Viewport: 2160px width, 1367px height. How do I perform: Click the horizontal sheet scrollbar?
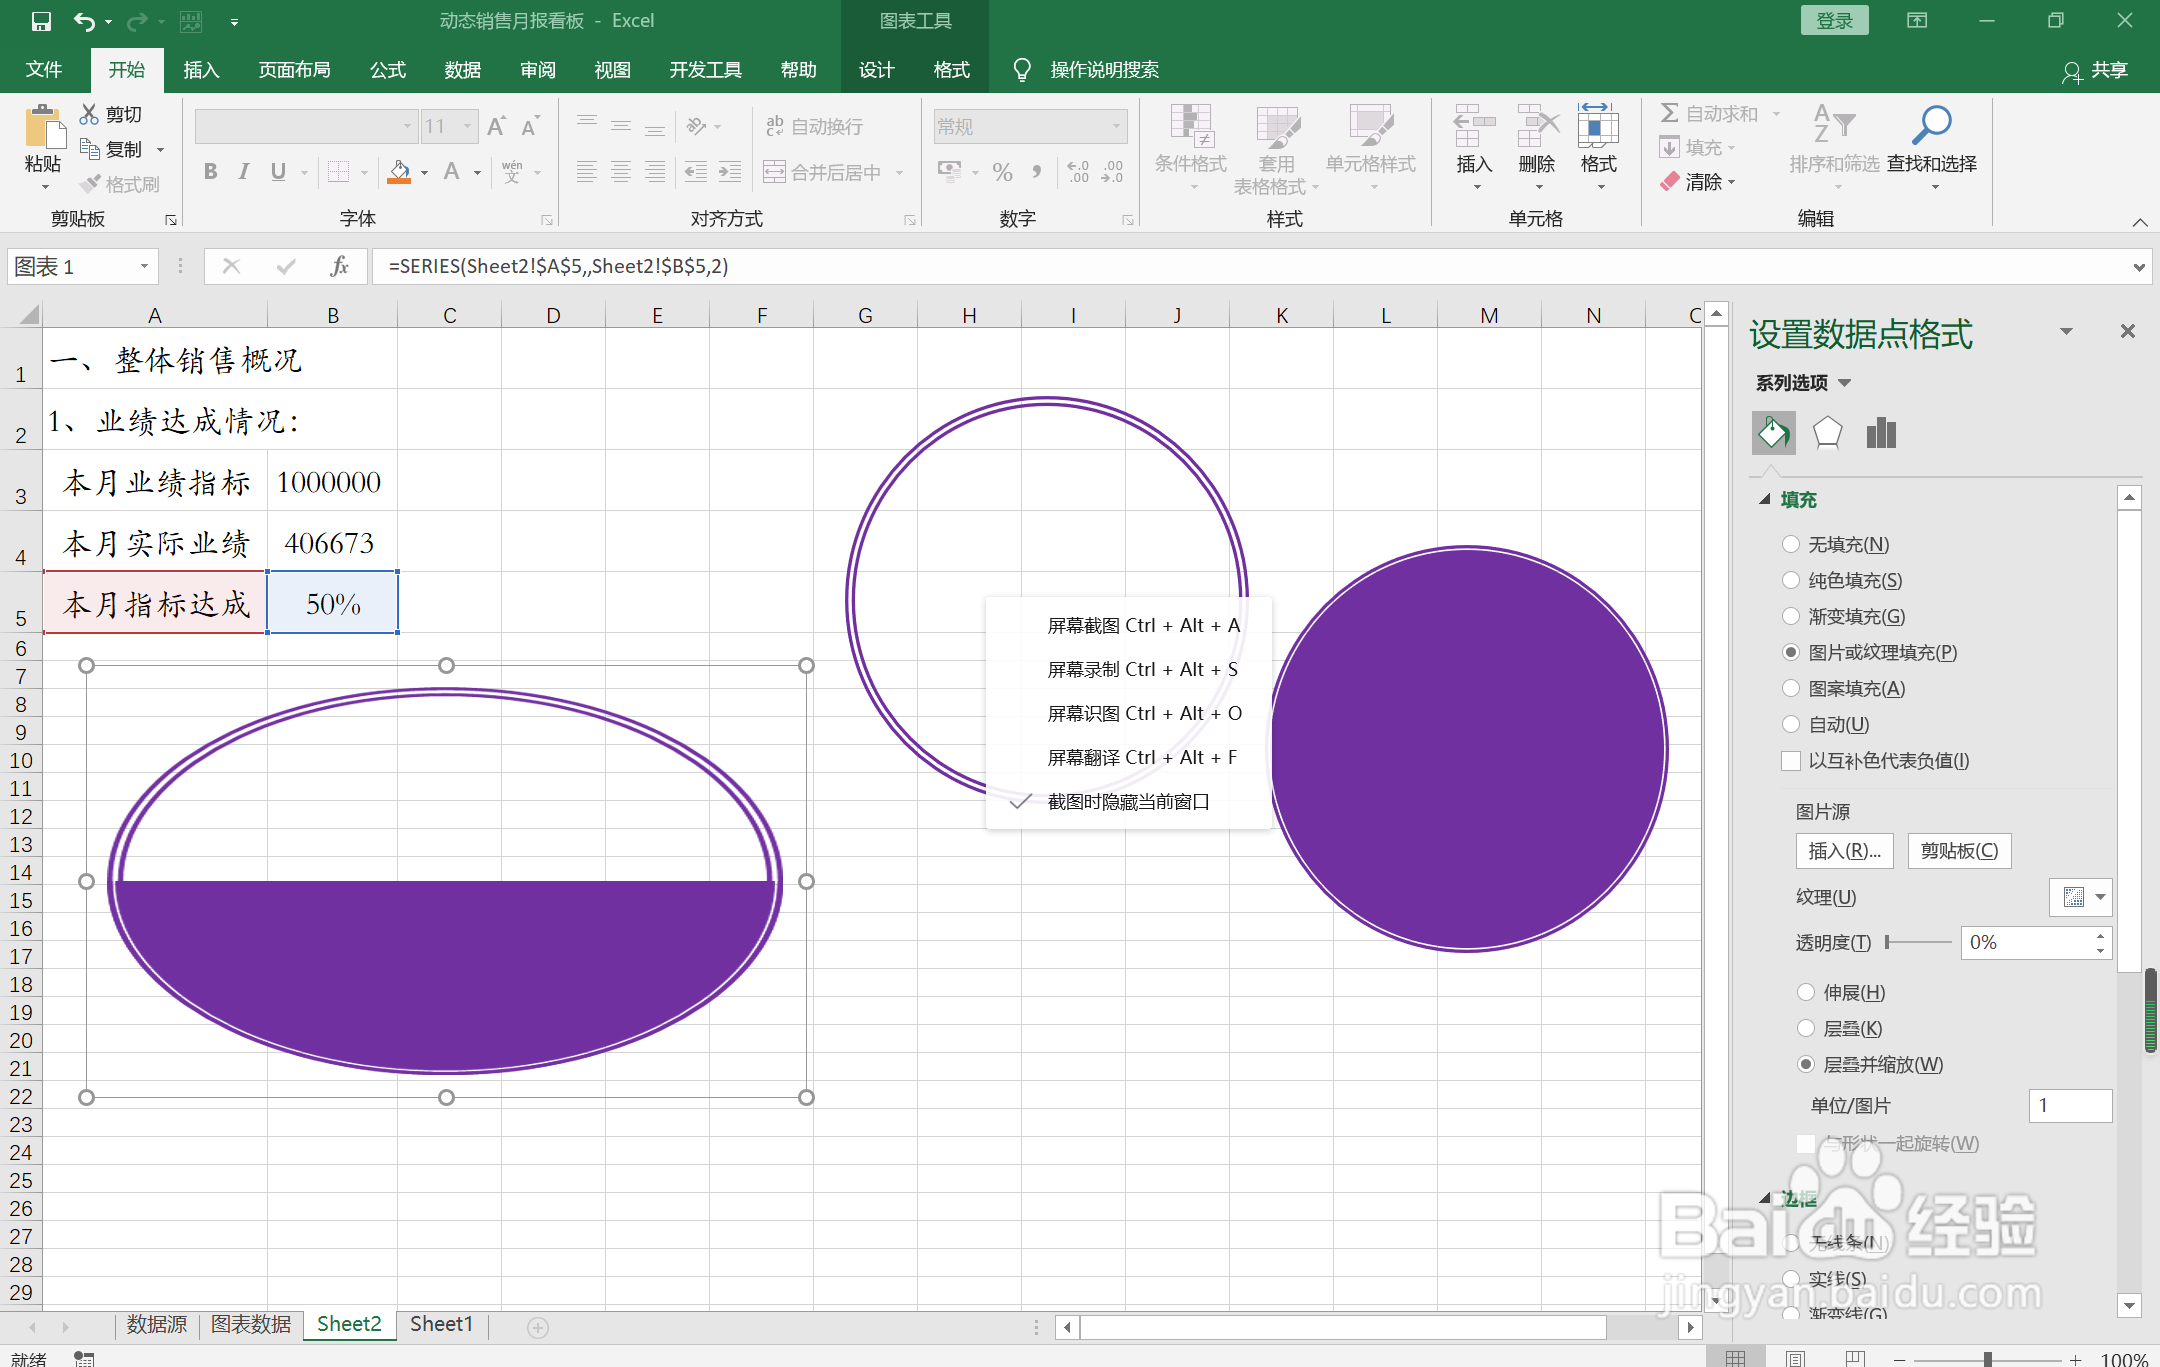tap(1342, 1327)
